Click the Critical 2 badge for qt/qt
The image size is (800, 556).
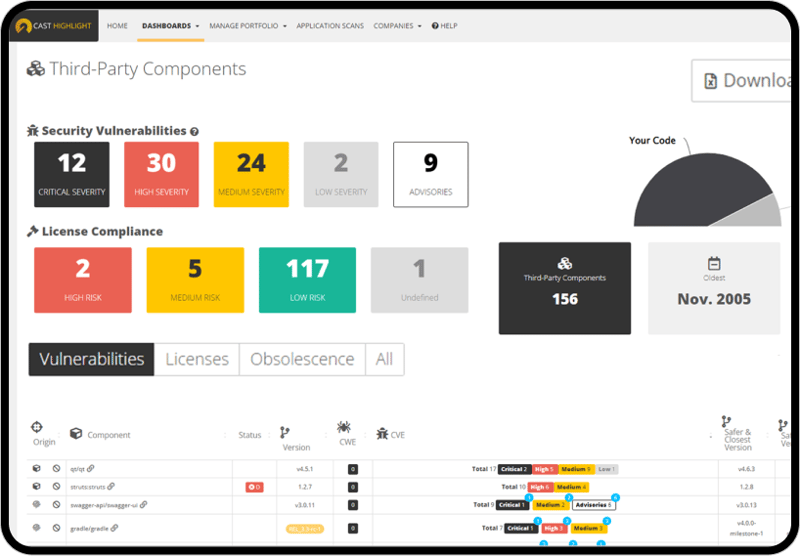[514, 468]
